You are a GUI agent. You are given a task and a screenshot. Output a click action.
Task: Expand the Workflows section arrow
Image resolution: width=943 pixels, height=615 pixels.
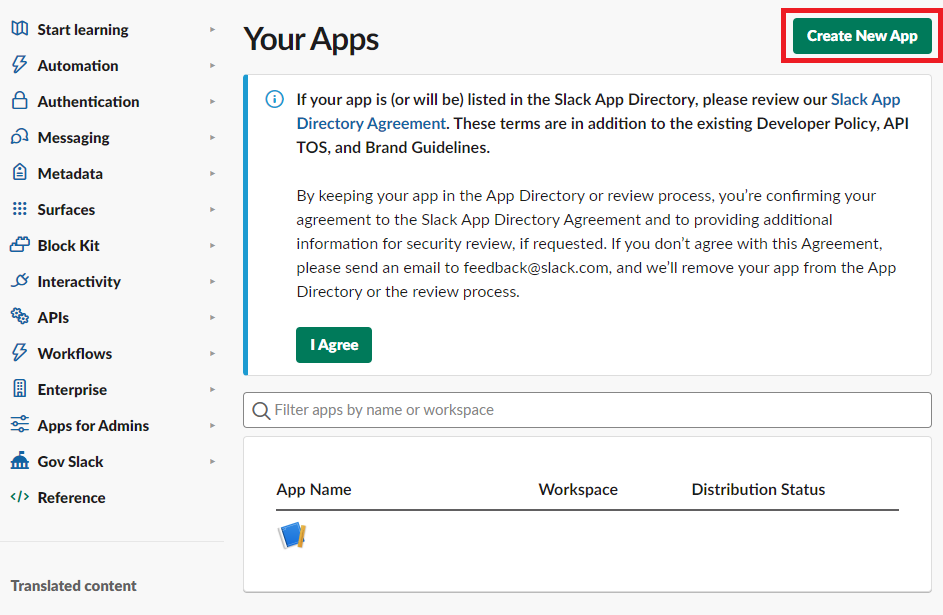[x=212, y=354]
